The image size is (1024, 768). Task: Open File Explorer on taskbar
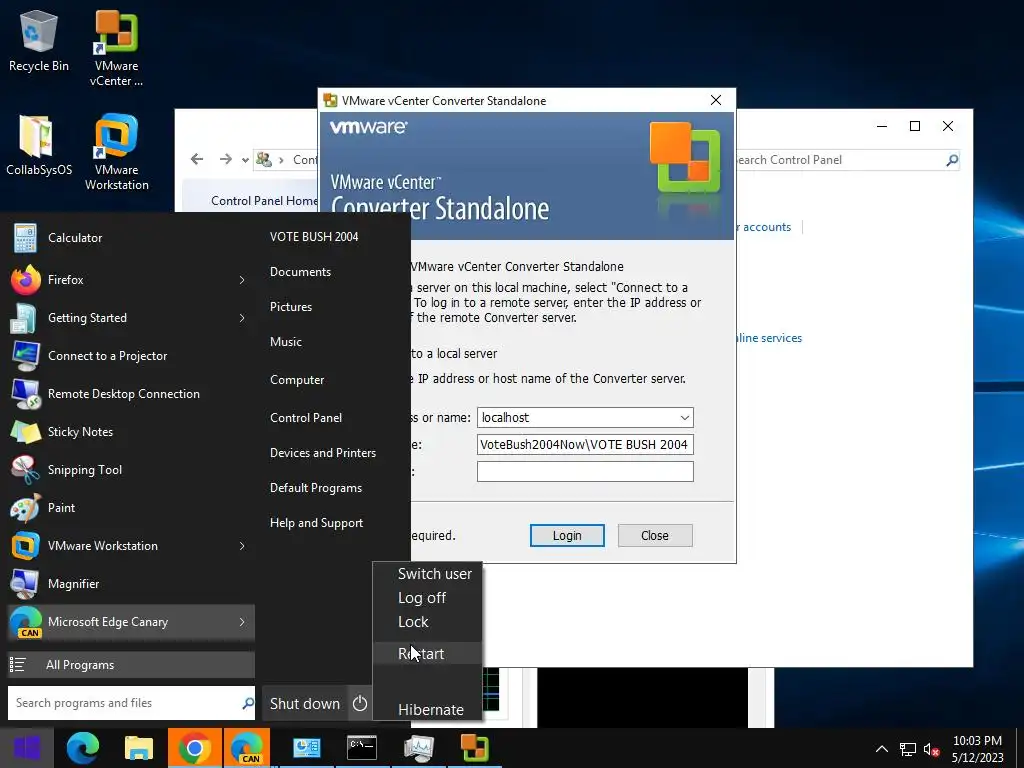(x=138, y=748)
